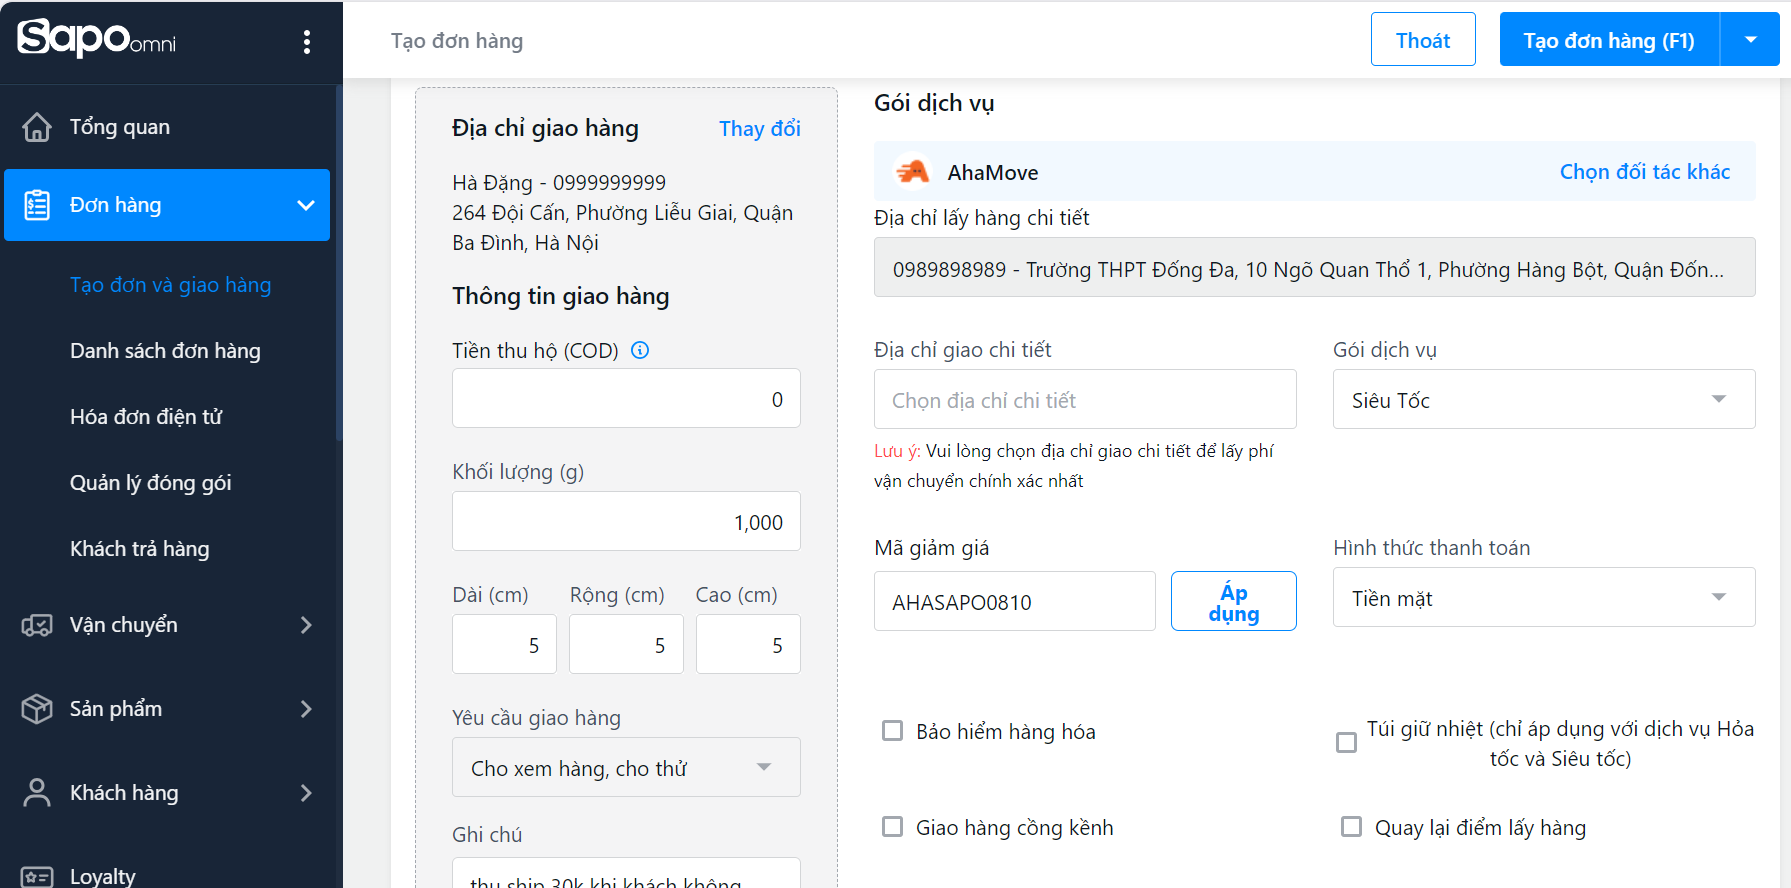The width and height of the screenshot is (1791, 888).
Task: Enable the Túi giữ nhiệt checkbox
Action: [x=1347, y=743]
